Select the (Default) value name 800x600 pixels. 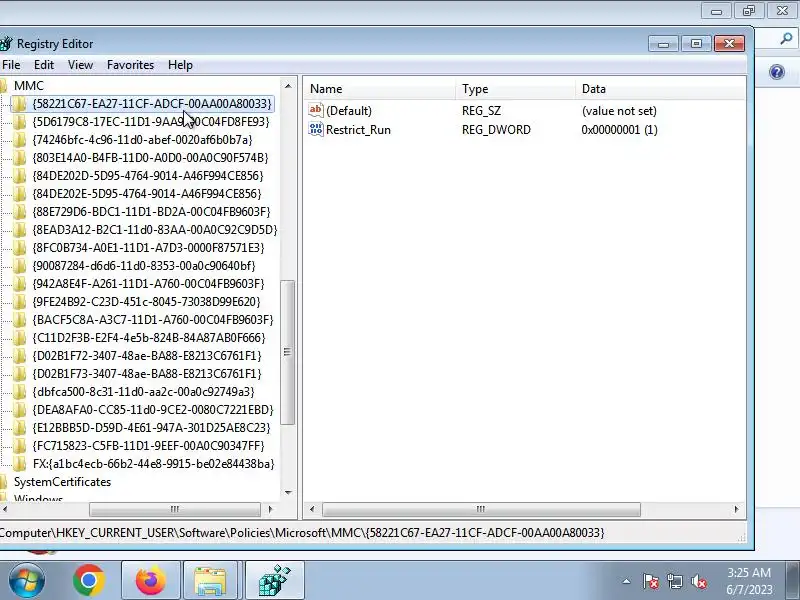pos(349,111)
